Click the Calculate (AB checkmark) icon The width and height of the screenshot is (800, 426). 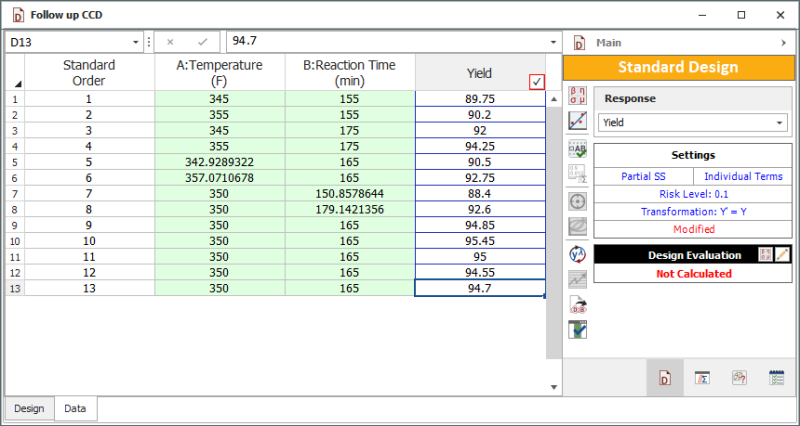(577, 148)
